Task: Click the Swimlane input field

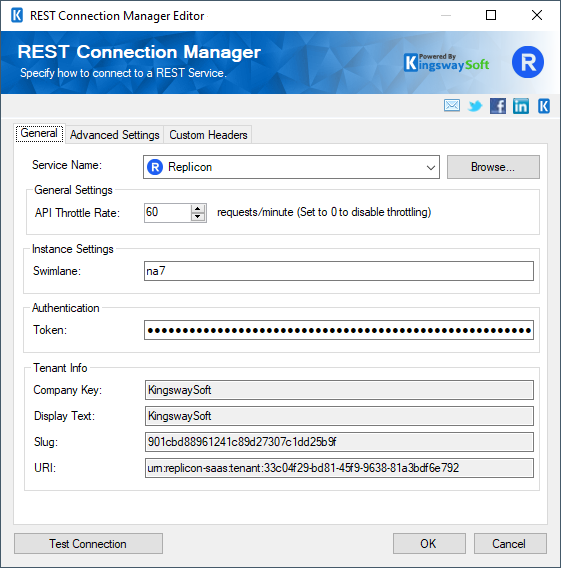Action: (339, 271)
